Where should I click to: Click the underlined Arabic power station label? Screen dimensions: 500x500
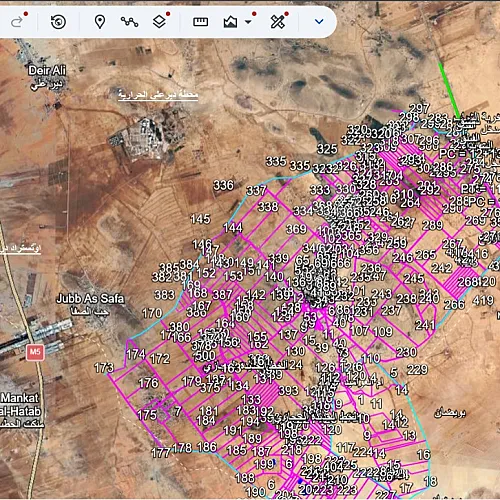coord(158,95)
